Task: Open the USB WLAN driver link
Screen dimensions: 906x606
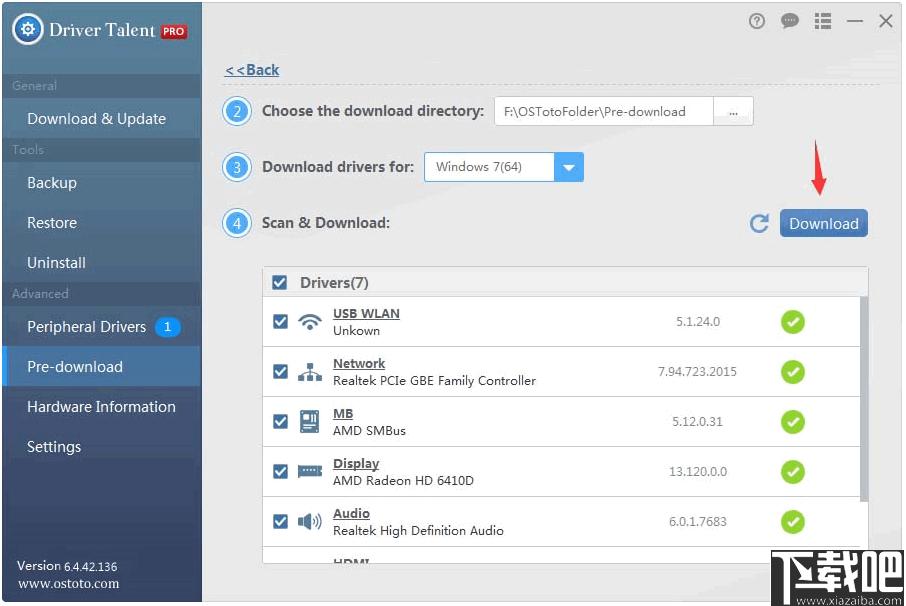Action: click(x=366, y=313)
